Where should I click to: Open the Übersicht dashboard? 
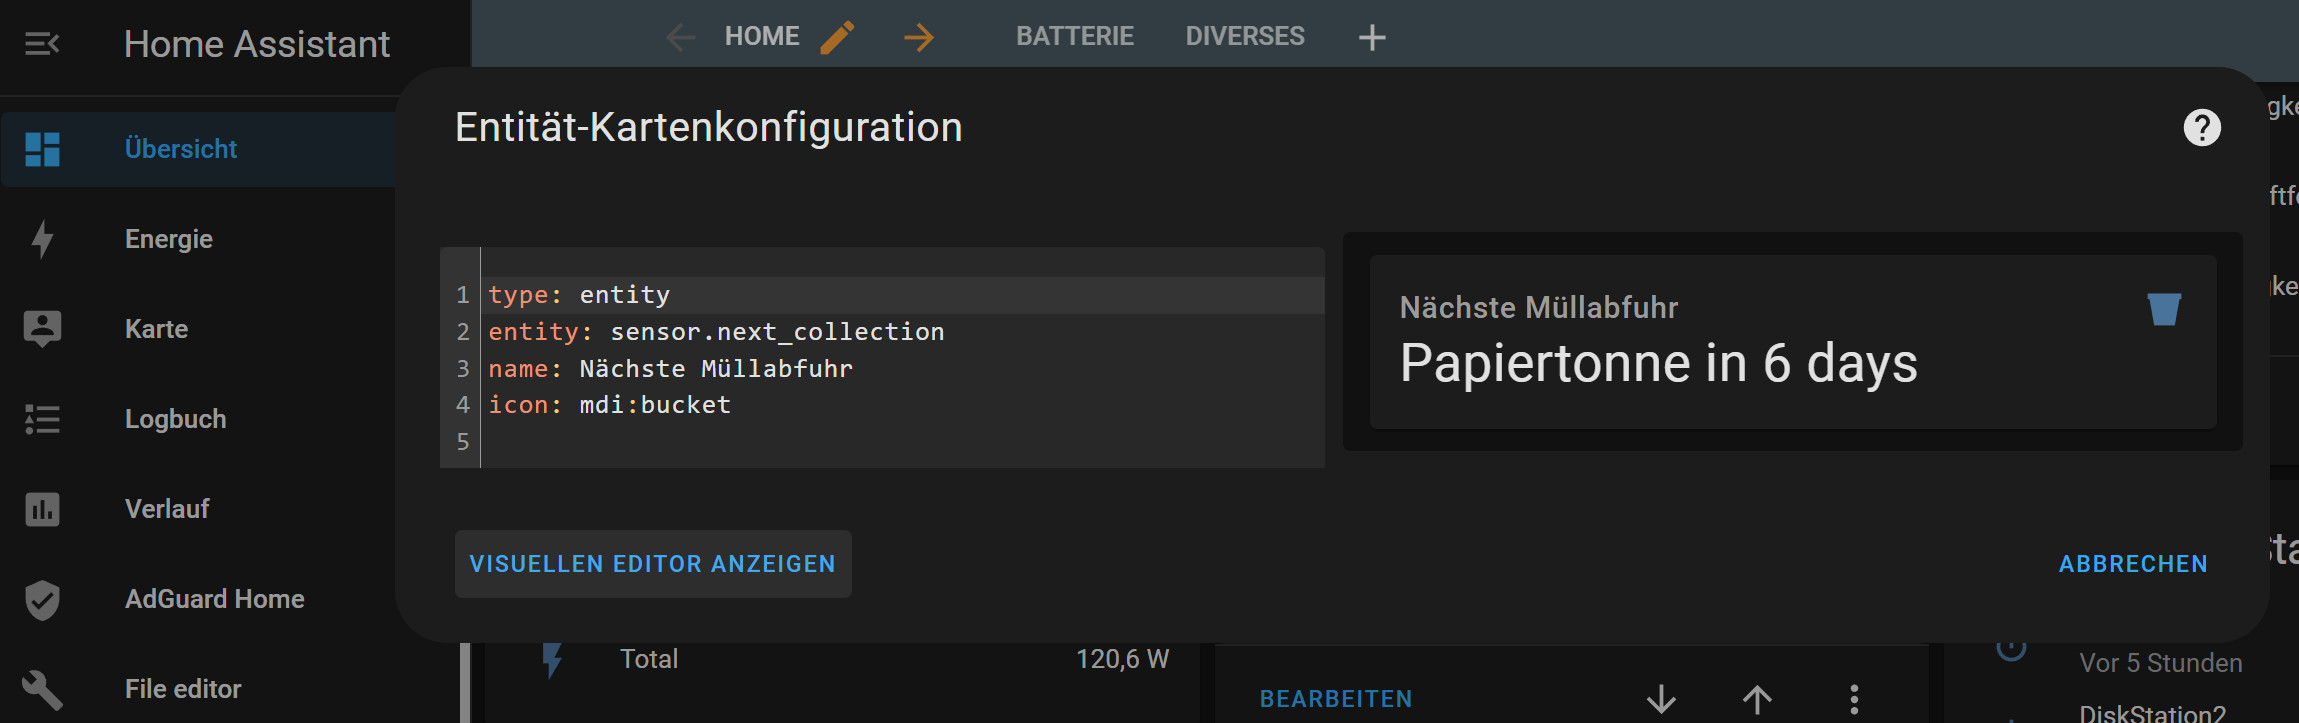pos(180,149)
